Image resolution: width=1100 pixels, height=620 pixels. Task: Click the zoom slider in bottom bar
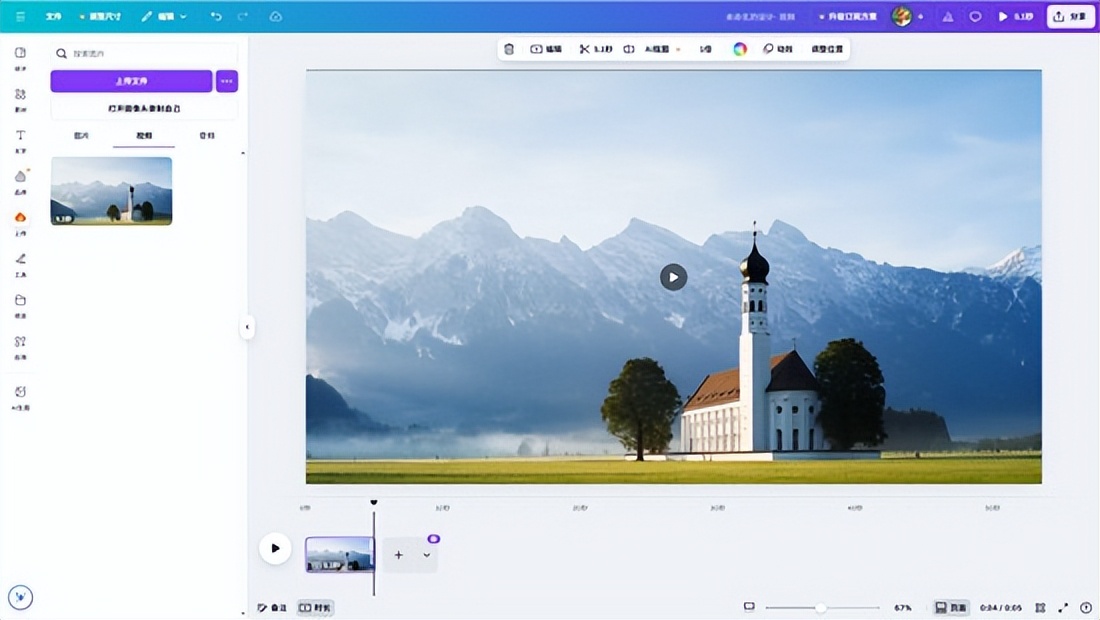pos(822,607)
